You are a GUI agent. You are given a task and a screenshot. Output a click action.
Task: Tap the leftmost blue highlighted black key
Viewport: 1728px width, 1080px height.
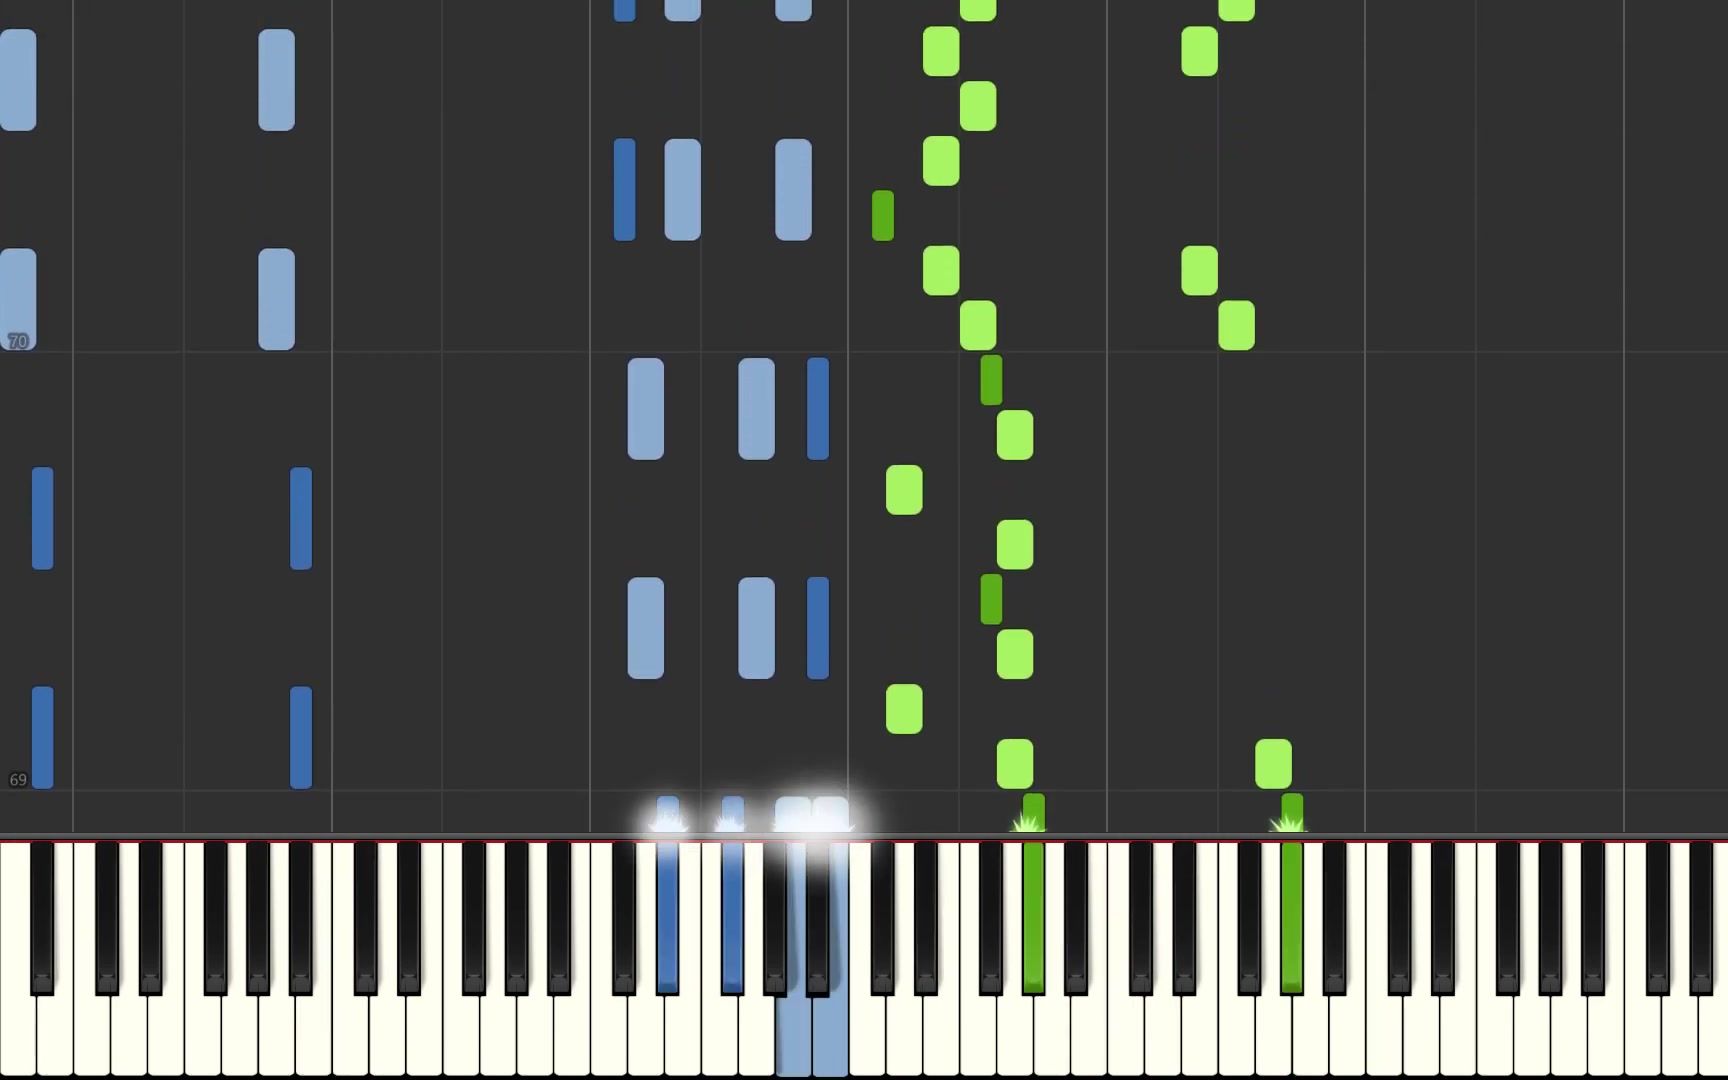click(x=668, y=918)
